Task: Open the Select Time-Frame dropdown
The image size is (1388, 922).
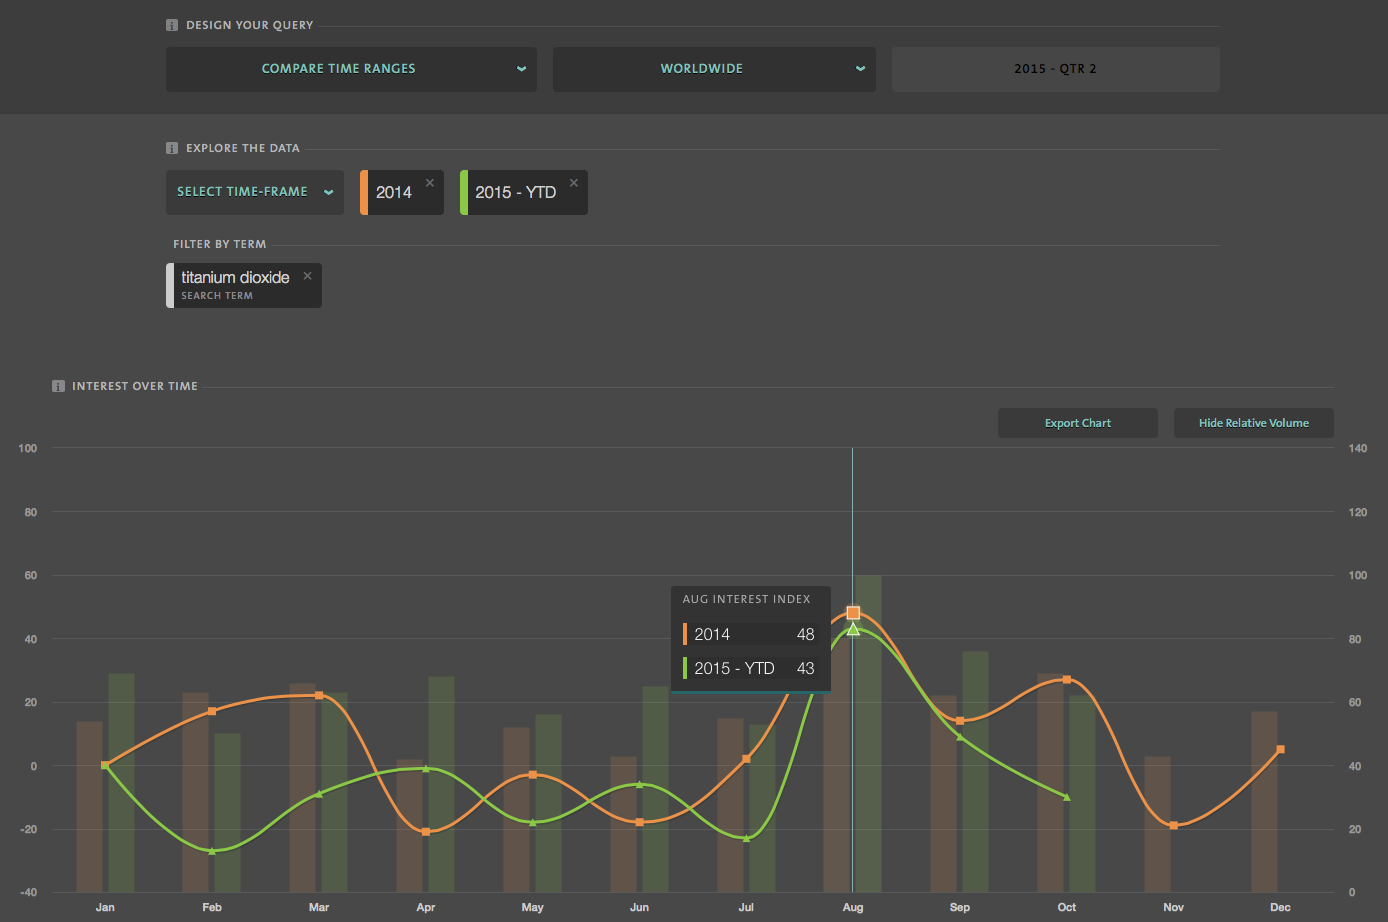Action: click(x=254, y=192)
